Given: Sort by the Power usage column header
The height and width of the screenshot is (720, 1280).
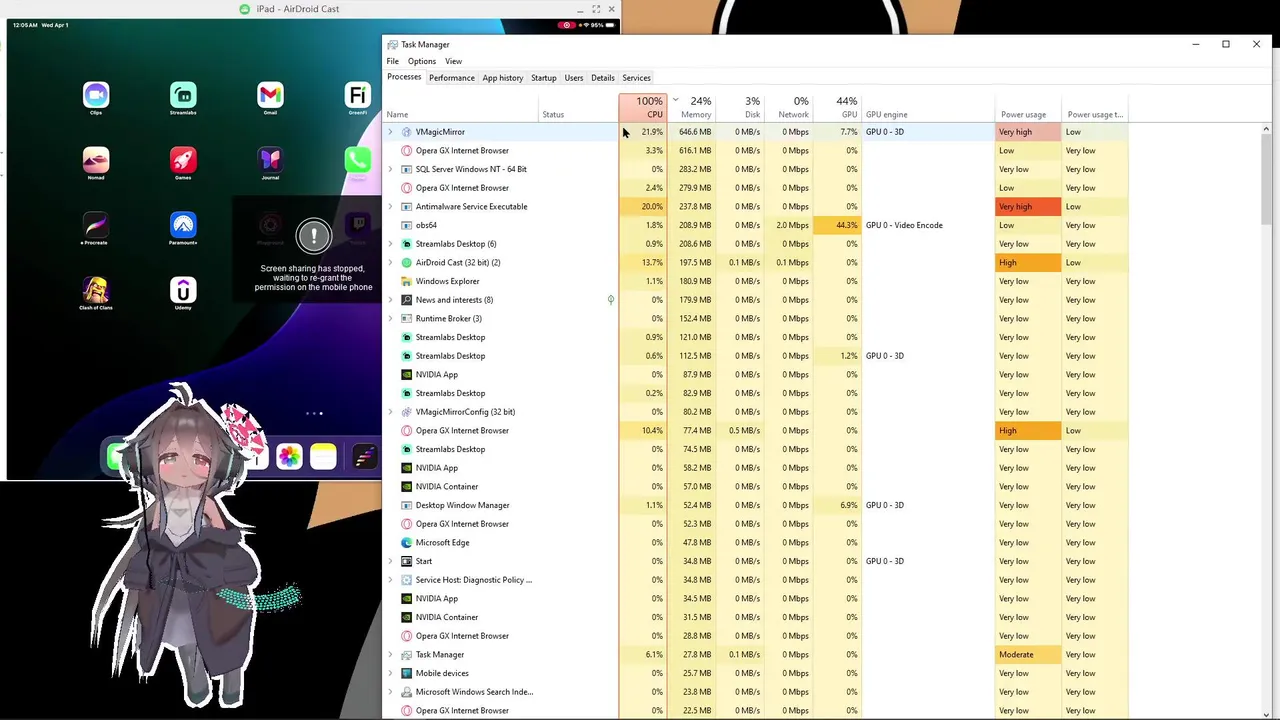Looking at the screenshot, I should click(1029, 107).
